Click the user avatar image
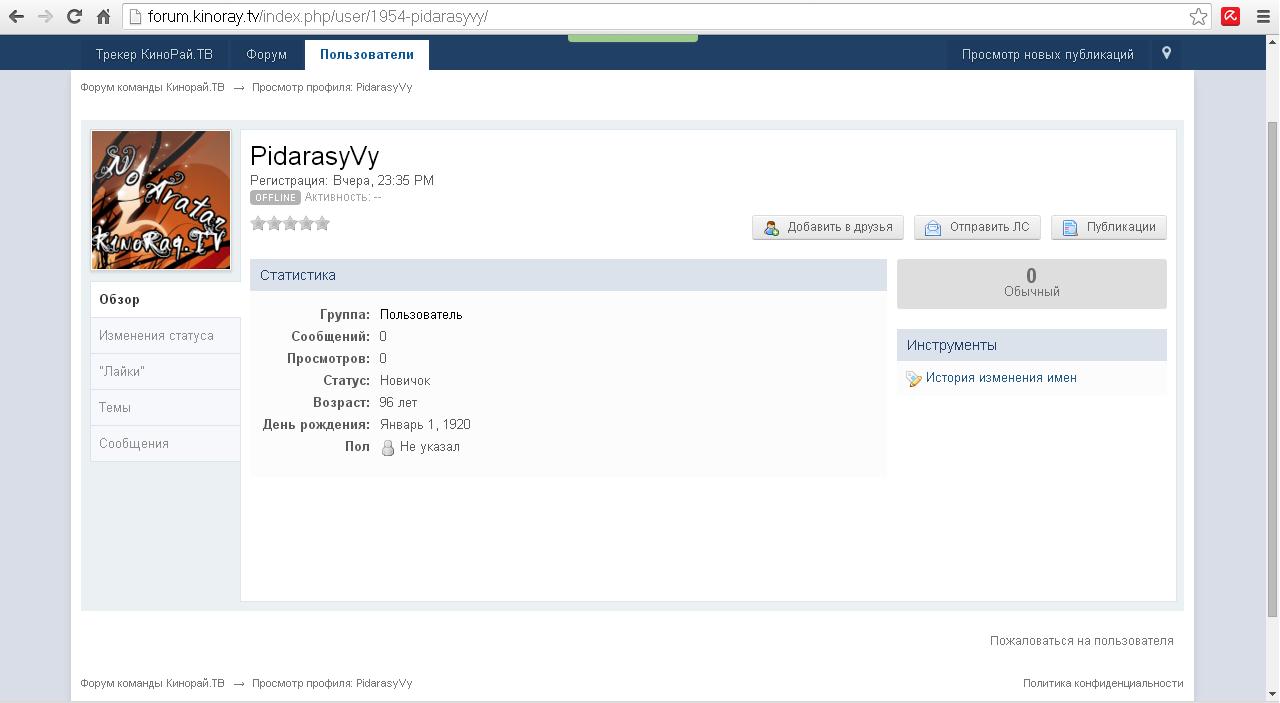The image size is (1280, 703). (161, 200)
